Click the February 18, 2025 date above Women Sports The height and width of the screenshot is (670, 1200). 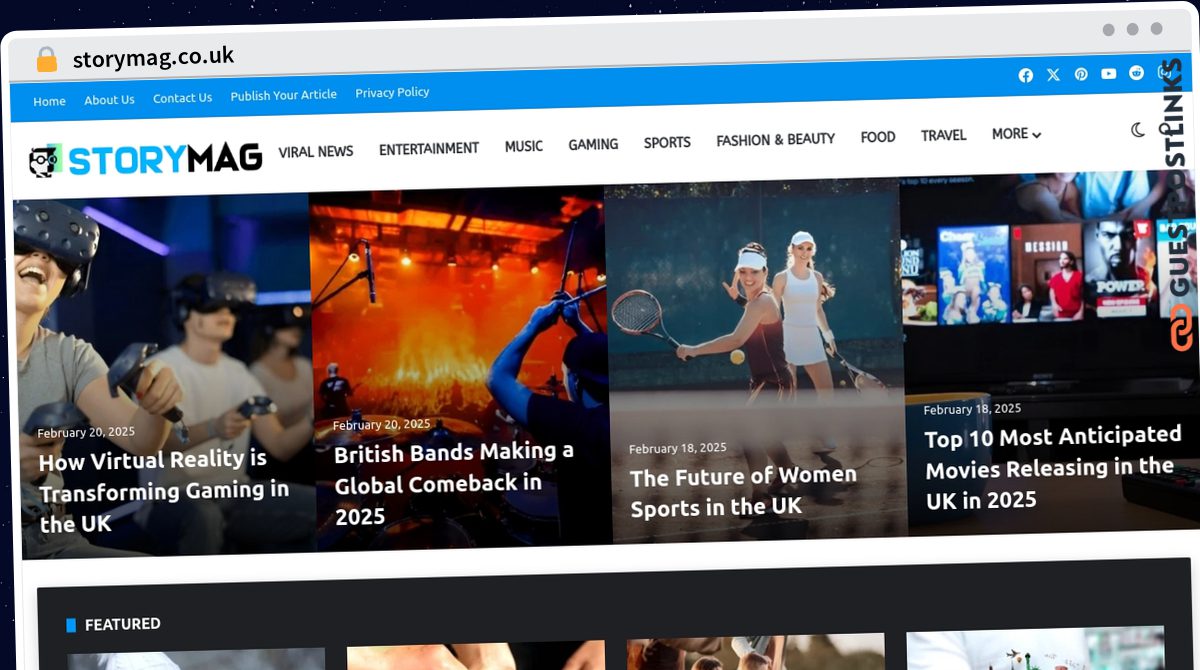click(x=678, y=448)
